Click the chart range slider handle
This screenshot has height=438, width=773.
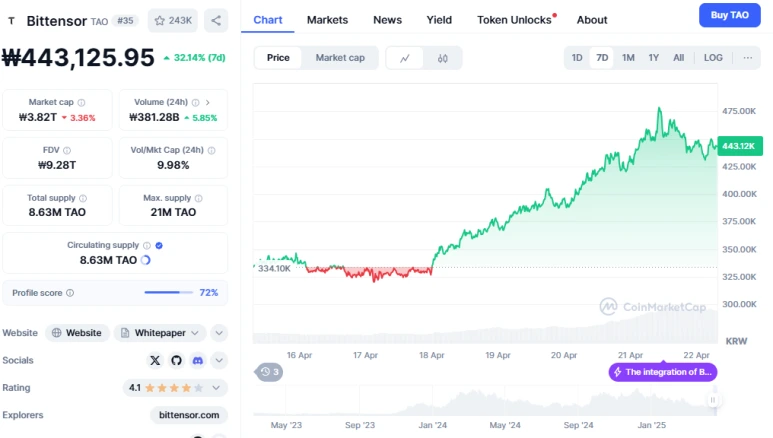point(713,400)
